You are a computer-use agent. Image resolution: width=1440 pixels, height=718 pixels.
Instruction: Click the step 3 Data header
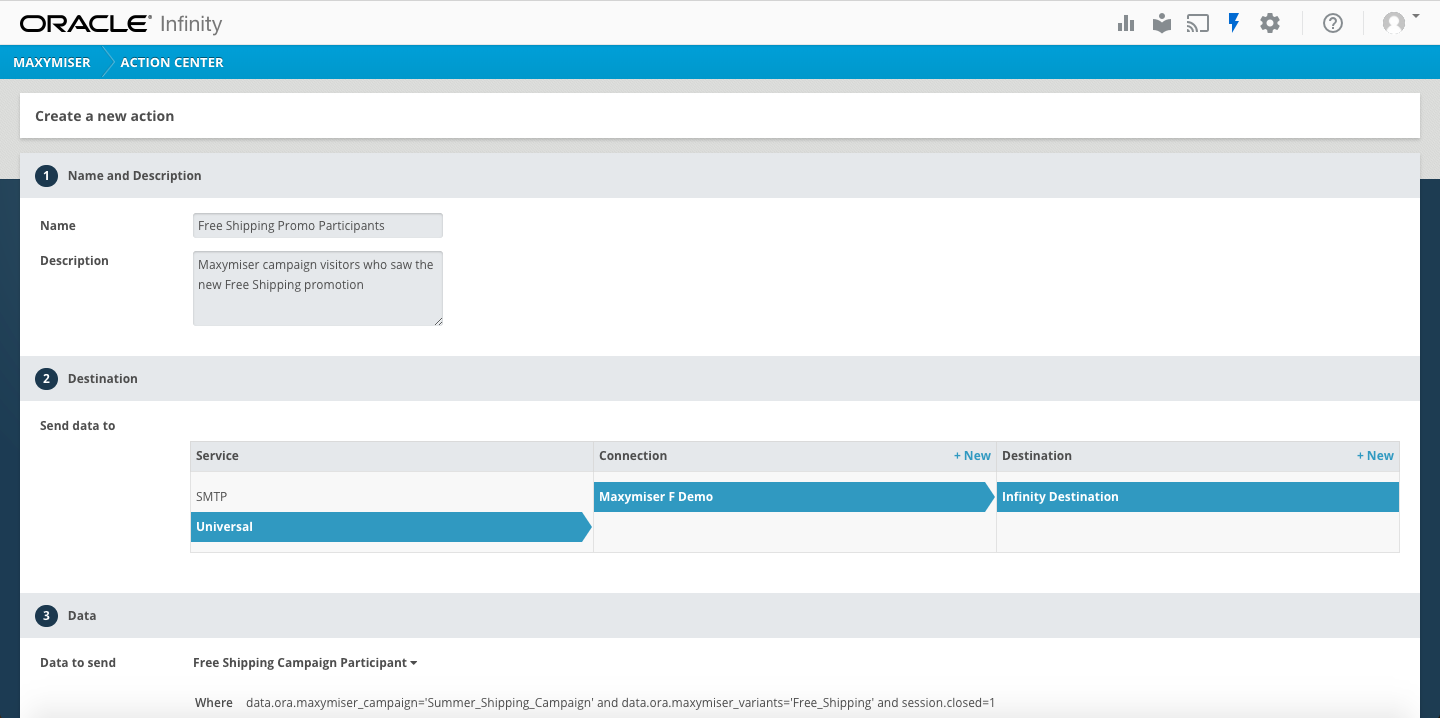click(x=720, y=616)
